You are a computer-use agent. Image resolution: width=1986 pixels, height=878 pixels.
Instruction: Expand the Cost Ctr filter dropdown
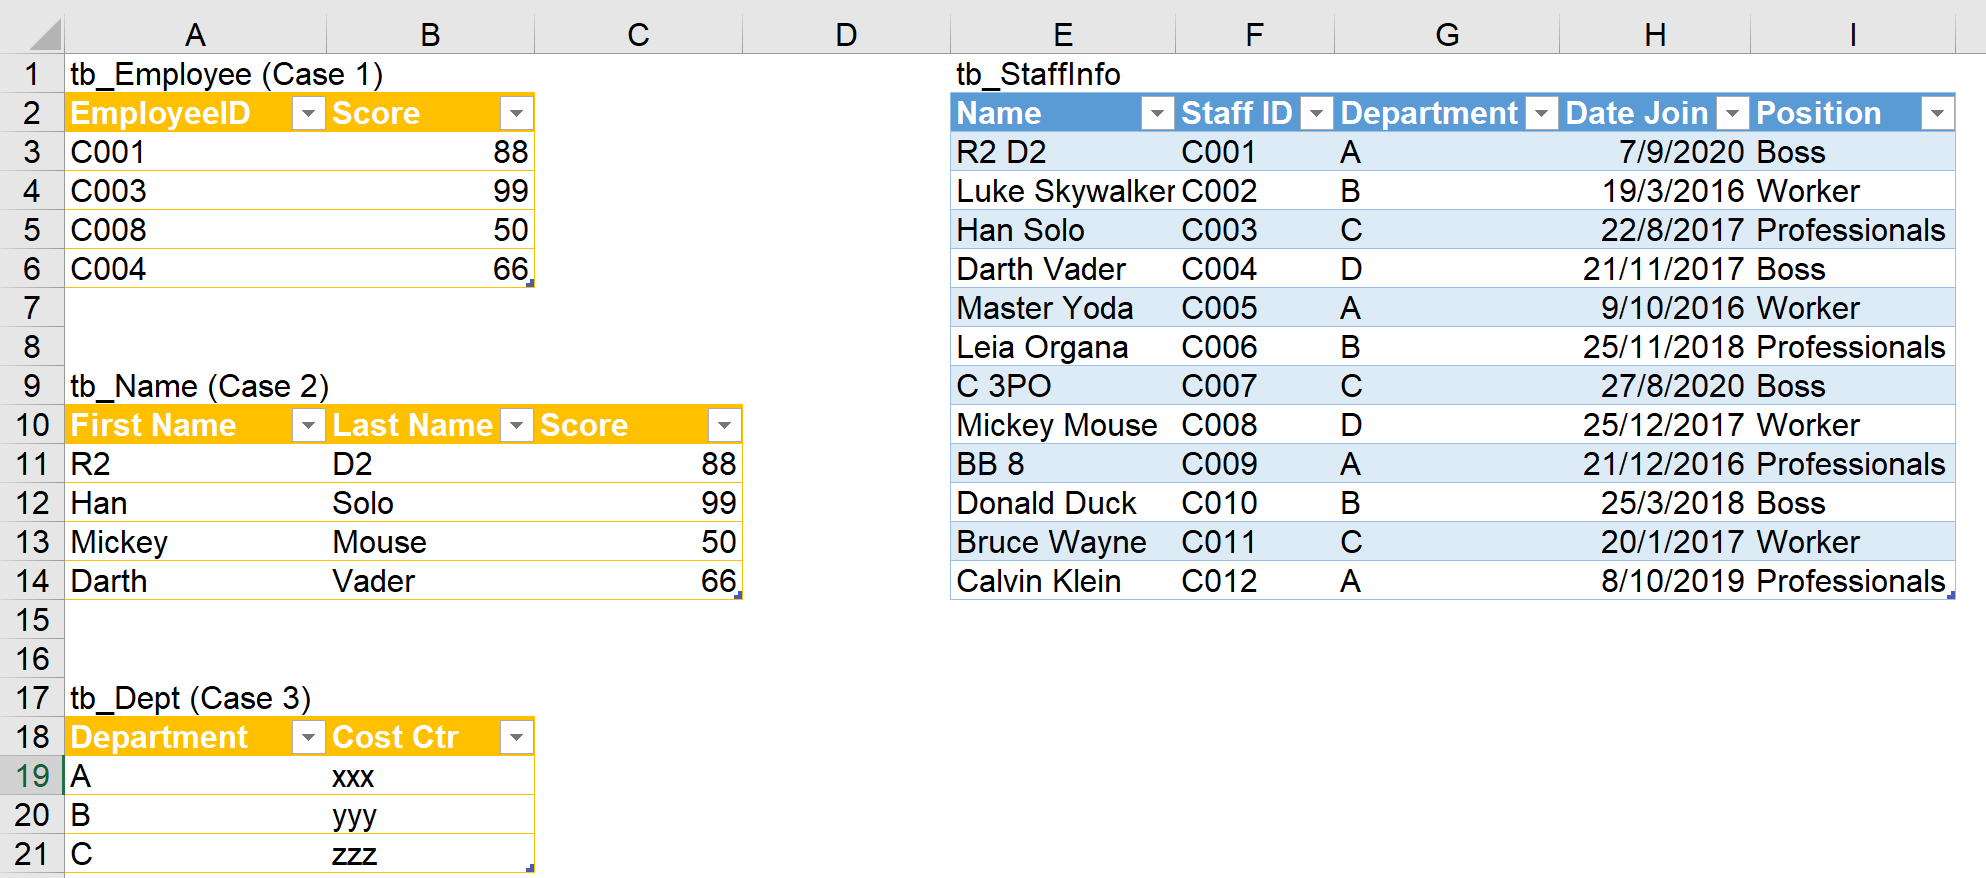pyautogui.click(x=516, y=738)
